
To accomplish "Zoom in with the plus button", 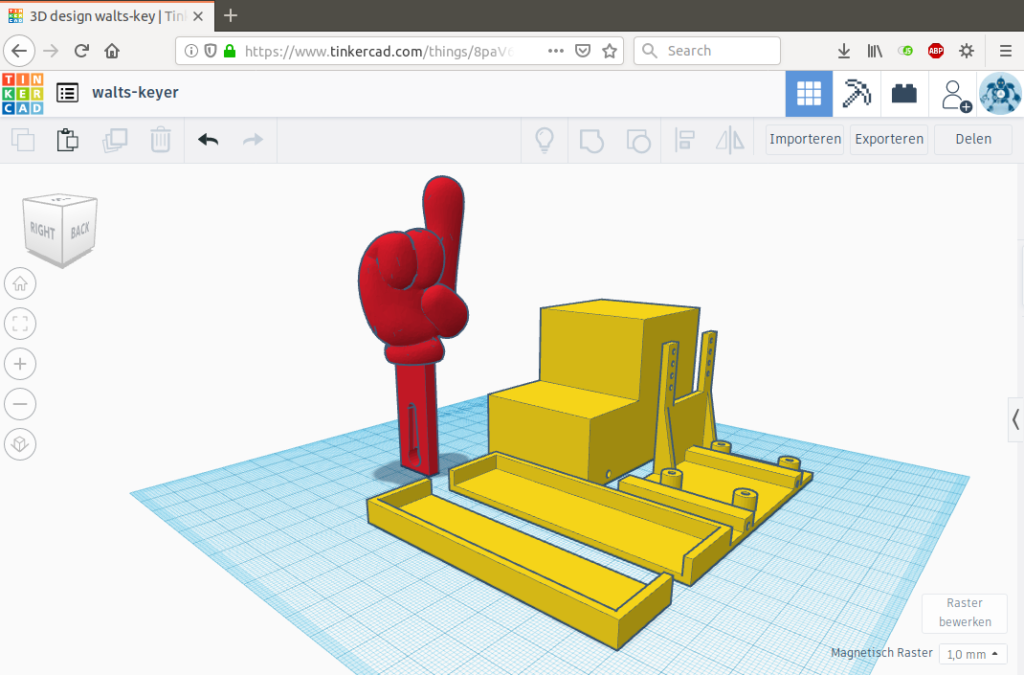I will click(x=20, y=363).
